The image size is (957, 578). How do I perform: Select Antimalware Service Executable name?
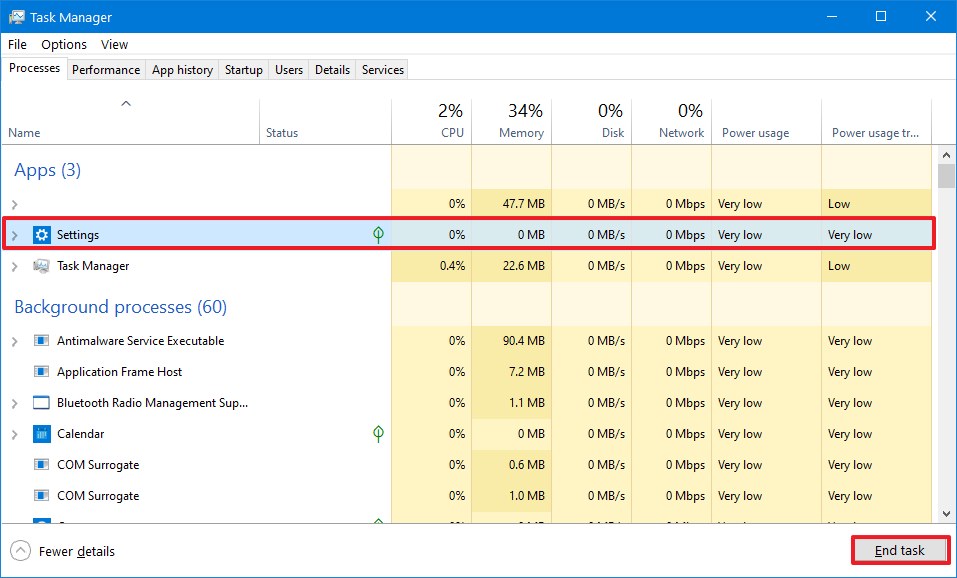point(140,341)
